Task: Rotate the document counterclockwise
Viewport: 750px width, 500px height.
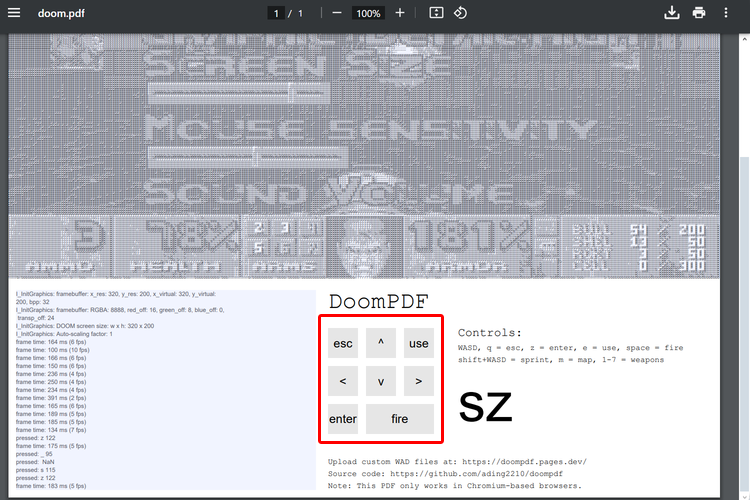Action: tap(460, 13)
